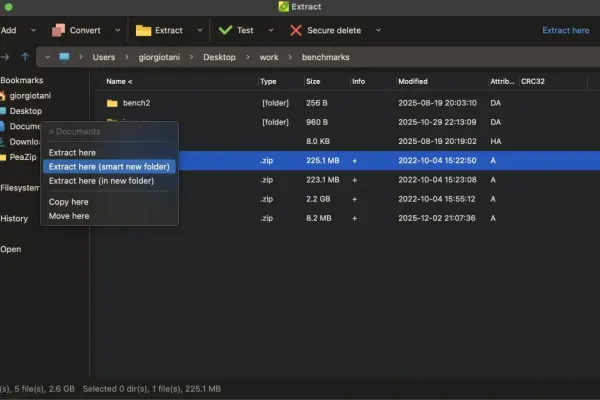Click the giorgiotani home bookmark icon

tap(2, 96)
